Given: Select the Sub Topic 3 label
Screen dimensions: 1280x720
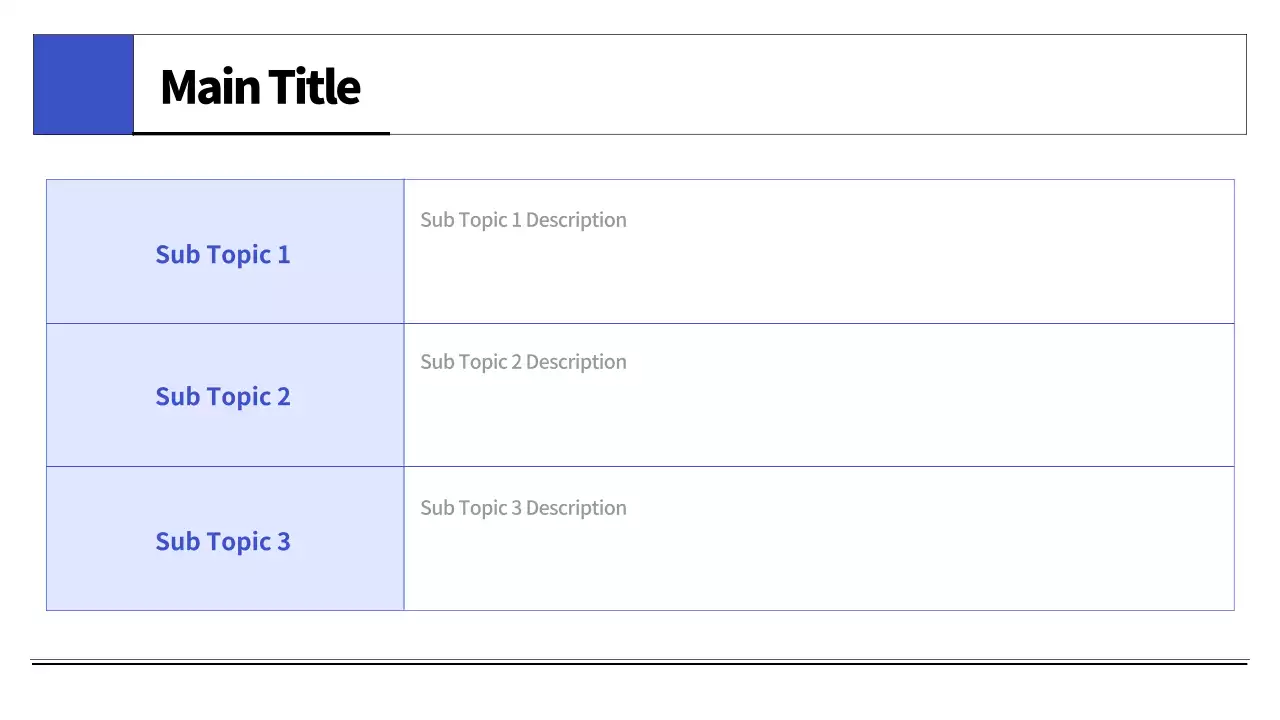Looking at the screenshot, I should pyautogui.click(x=222, y=542).
